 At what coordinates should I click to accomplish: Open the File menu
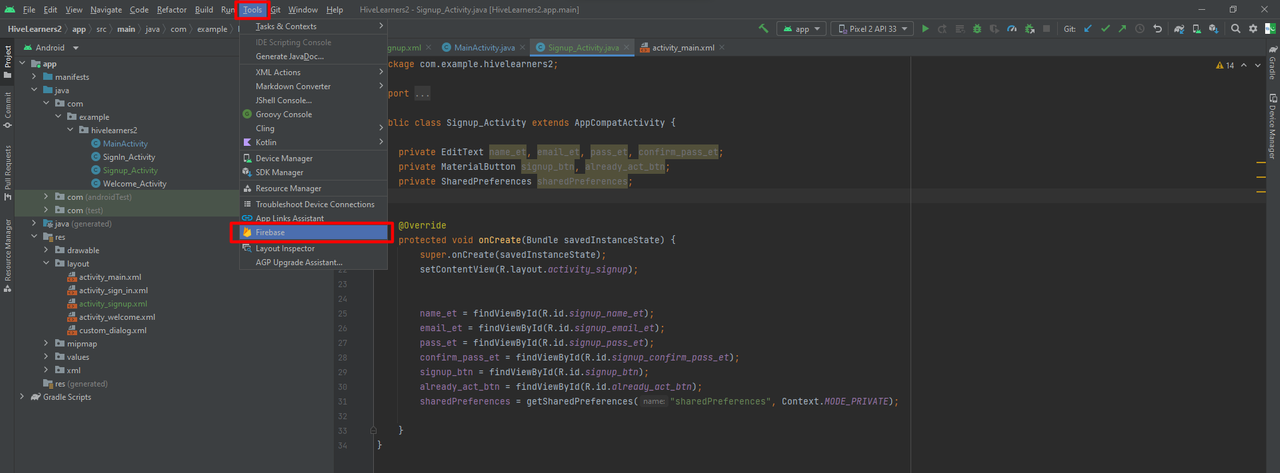click(x=29, y=9)
